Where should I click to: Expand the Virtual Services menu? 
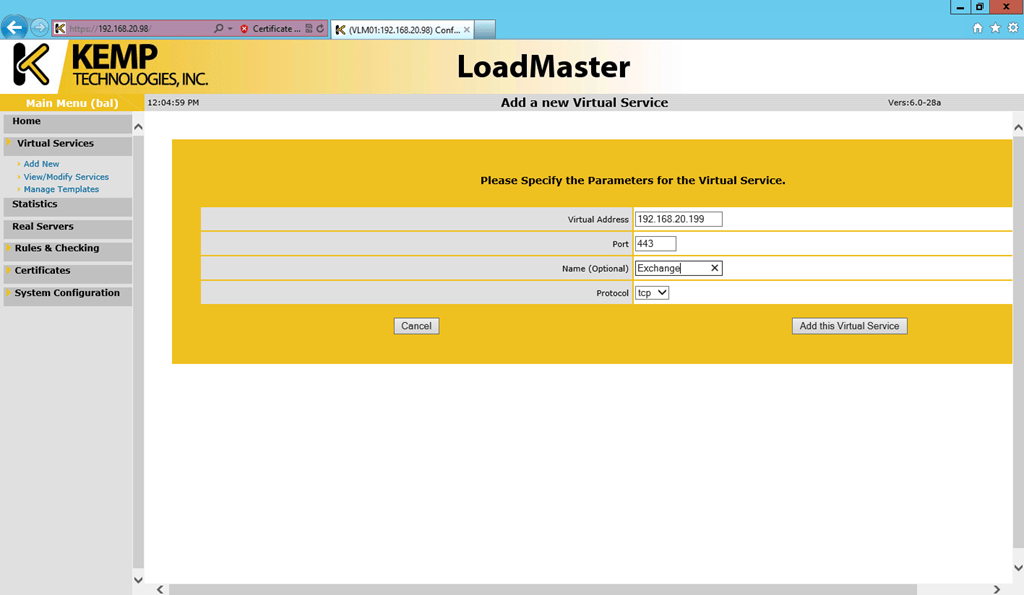click(67, 144)
